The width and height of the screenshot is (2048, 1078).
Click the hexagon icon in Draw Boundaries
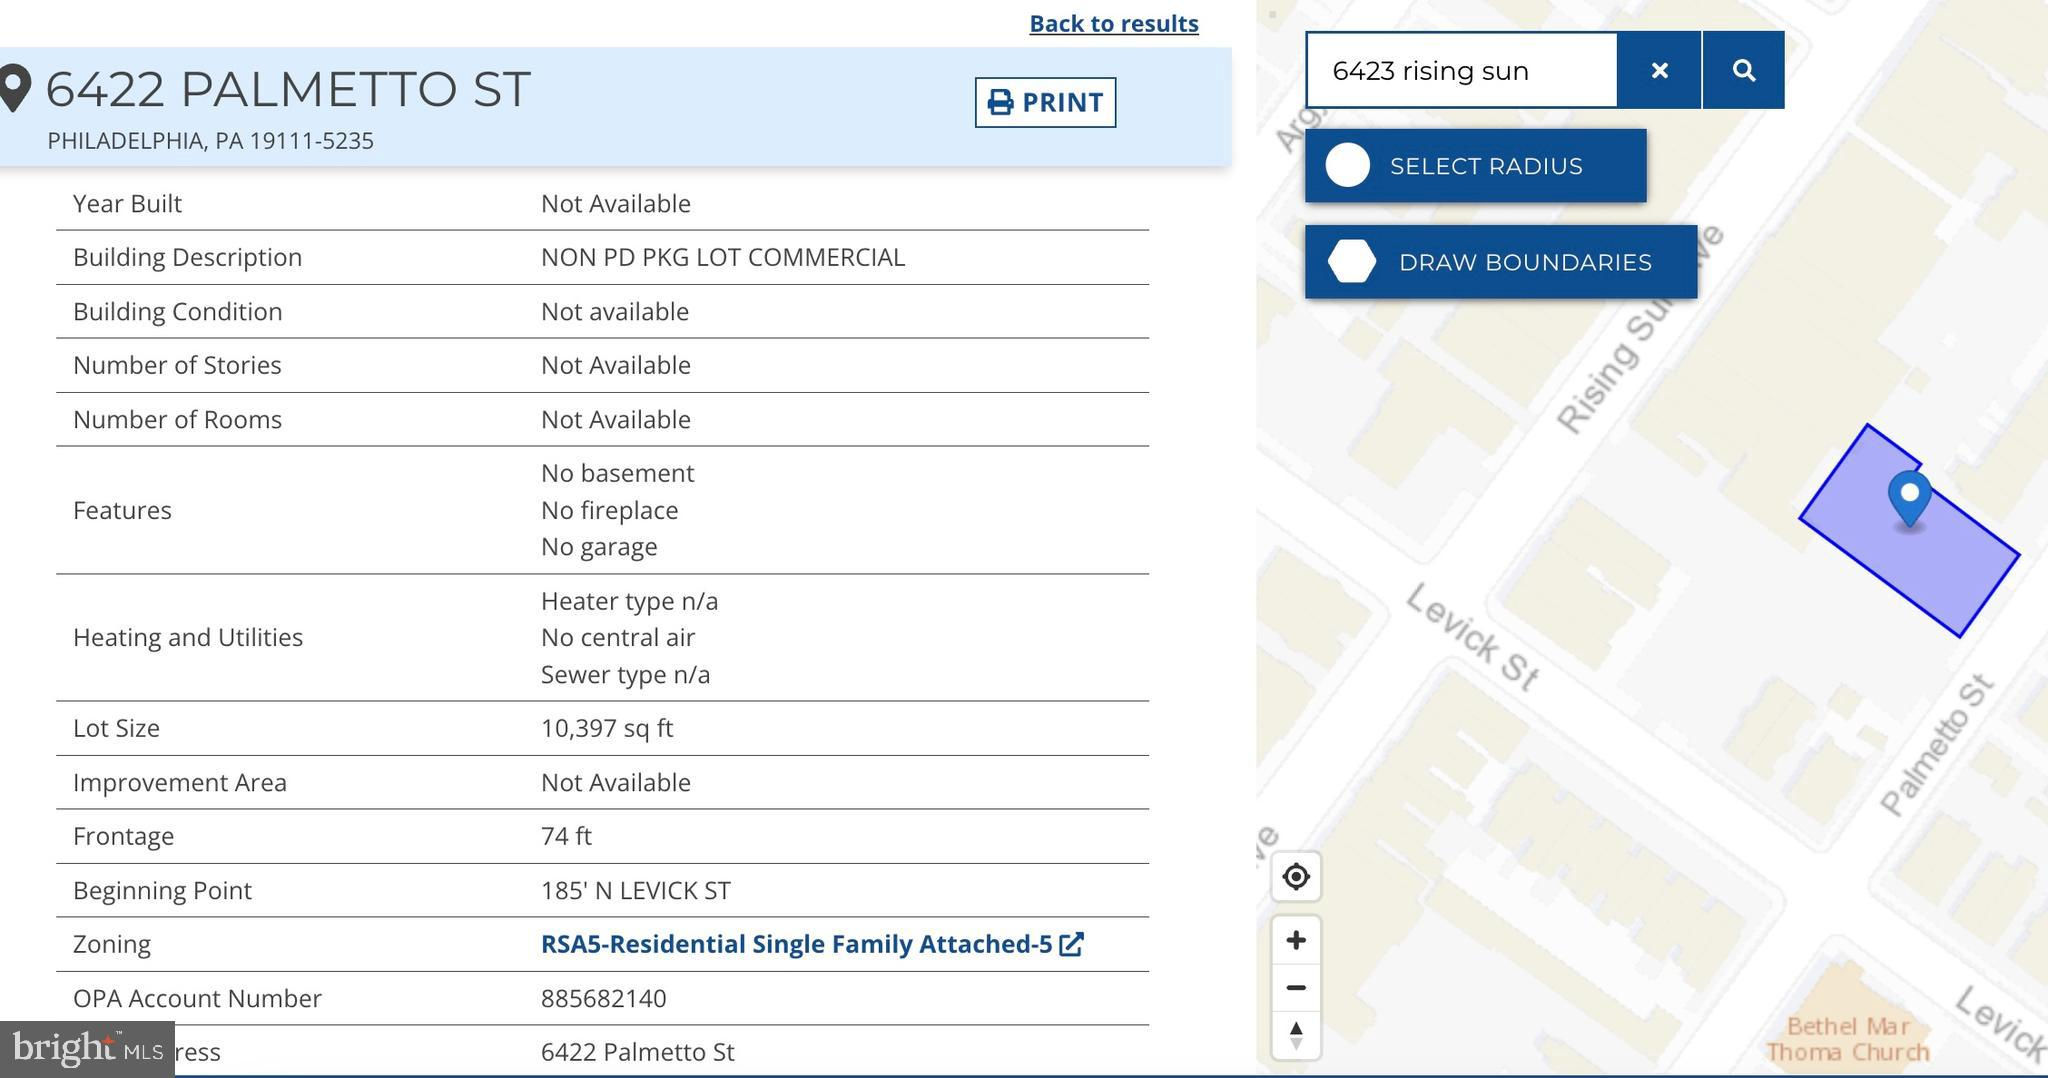(x=1351, y=262)
